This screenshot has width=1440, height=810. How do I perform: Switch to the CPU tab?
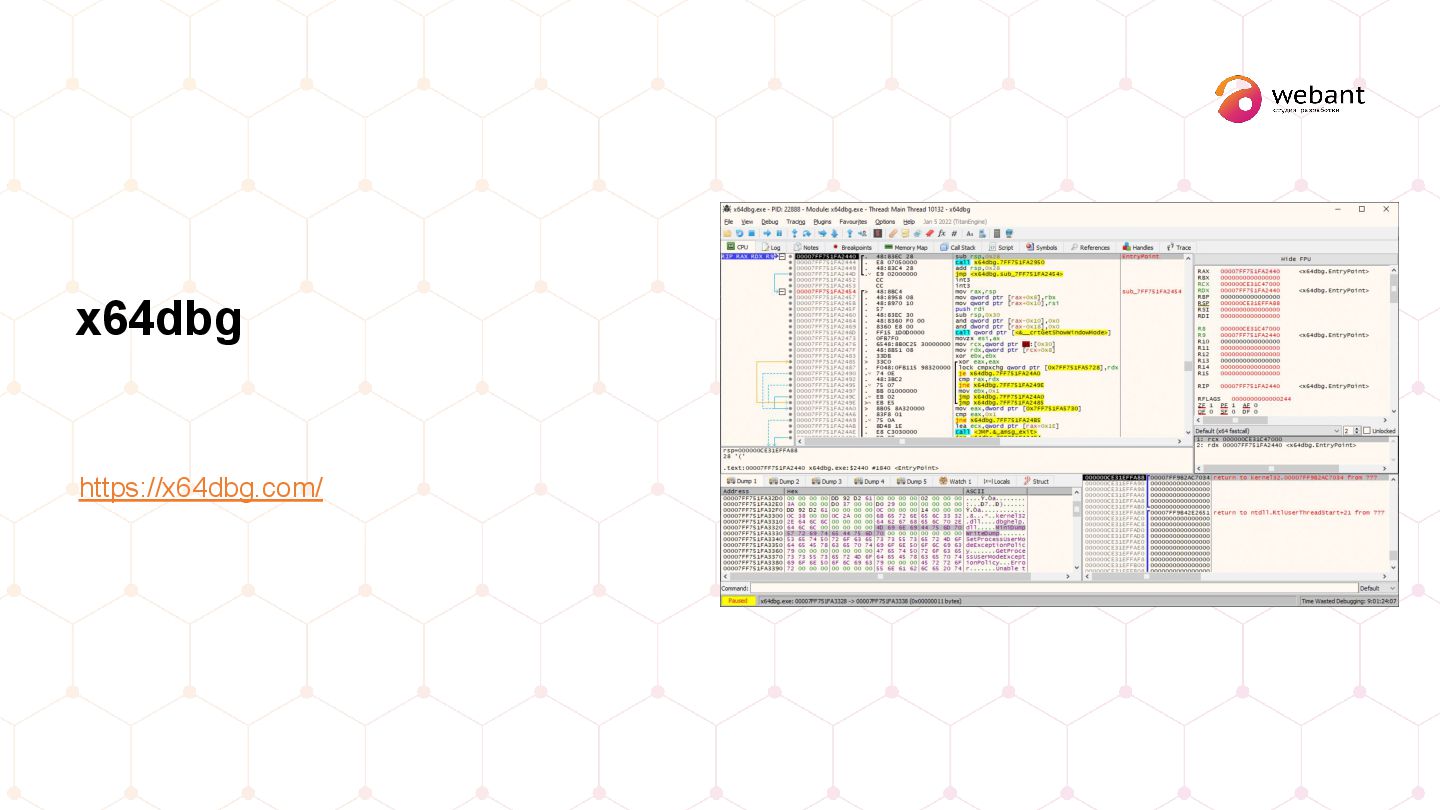pos(738,247)
